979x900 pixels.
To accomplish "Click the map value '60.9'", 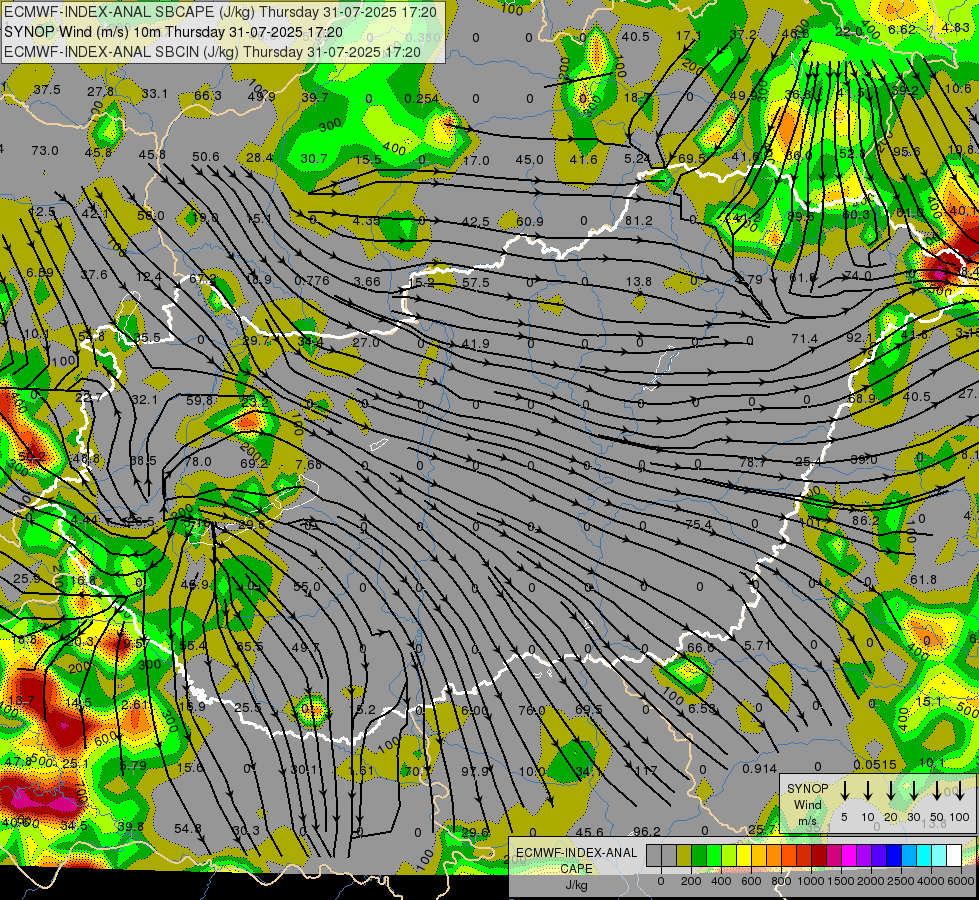I will pyautogui.click(x=529, y=222).
